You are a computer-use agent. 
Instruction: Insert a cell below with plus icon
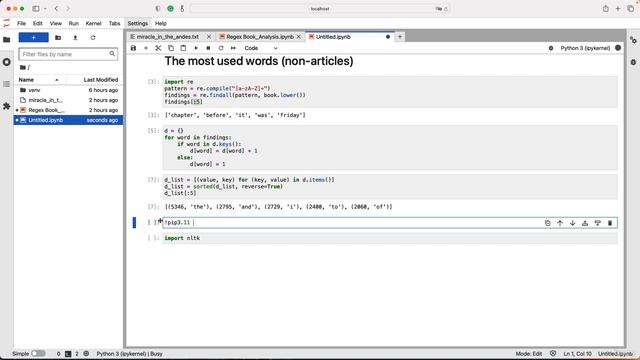tap(146, 48)
